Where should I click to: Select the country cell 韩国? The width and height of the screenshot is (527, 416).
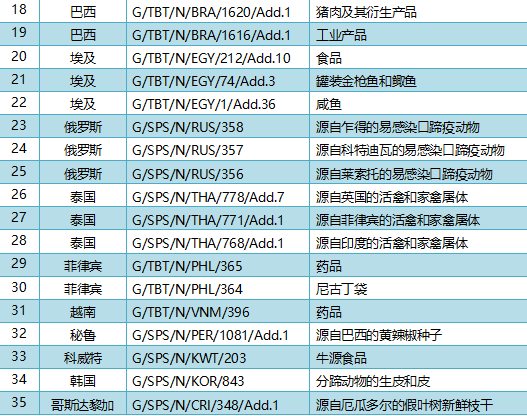point(83,381)
